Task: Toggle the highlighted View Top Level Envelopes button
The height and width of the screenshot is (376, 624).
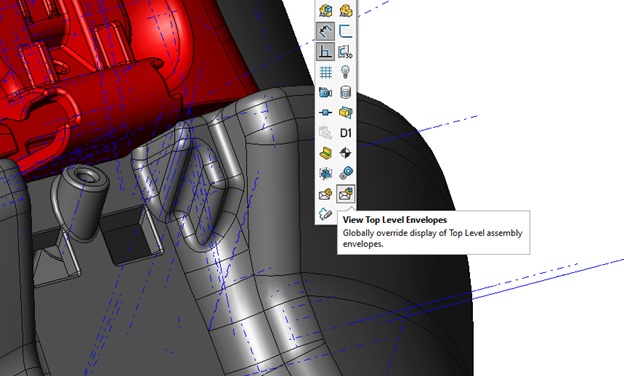Action: pos(345,194)
